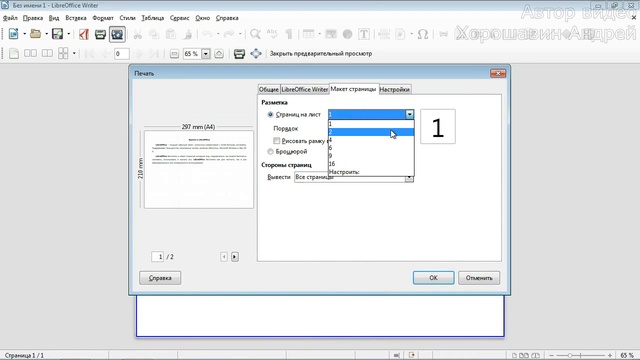
Task: Click print icon in preview toolbar
Action: pyautogui.click(x=239, y=54)
